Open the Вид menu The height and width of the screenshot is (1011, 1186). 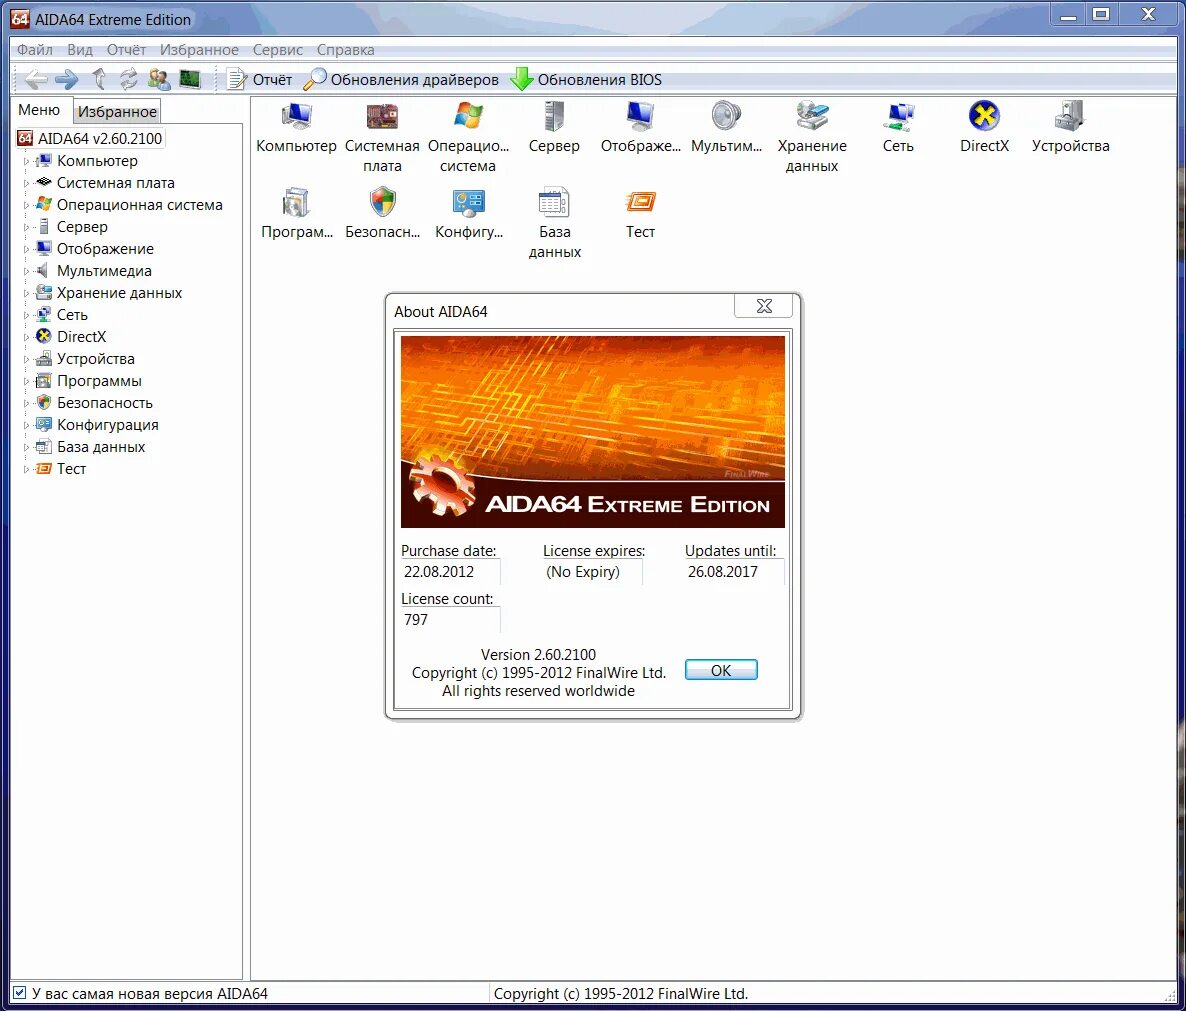(x=79, y=50)
